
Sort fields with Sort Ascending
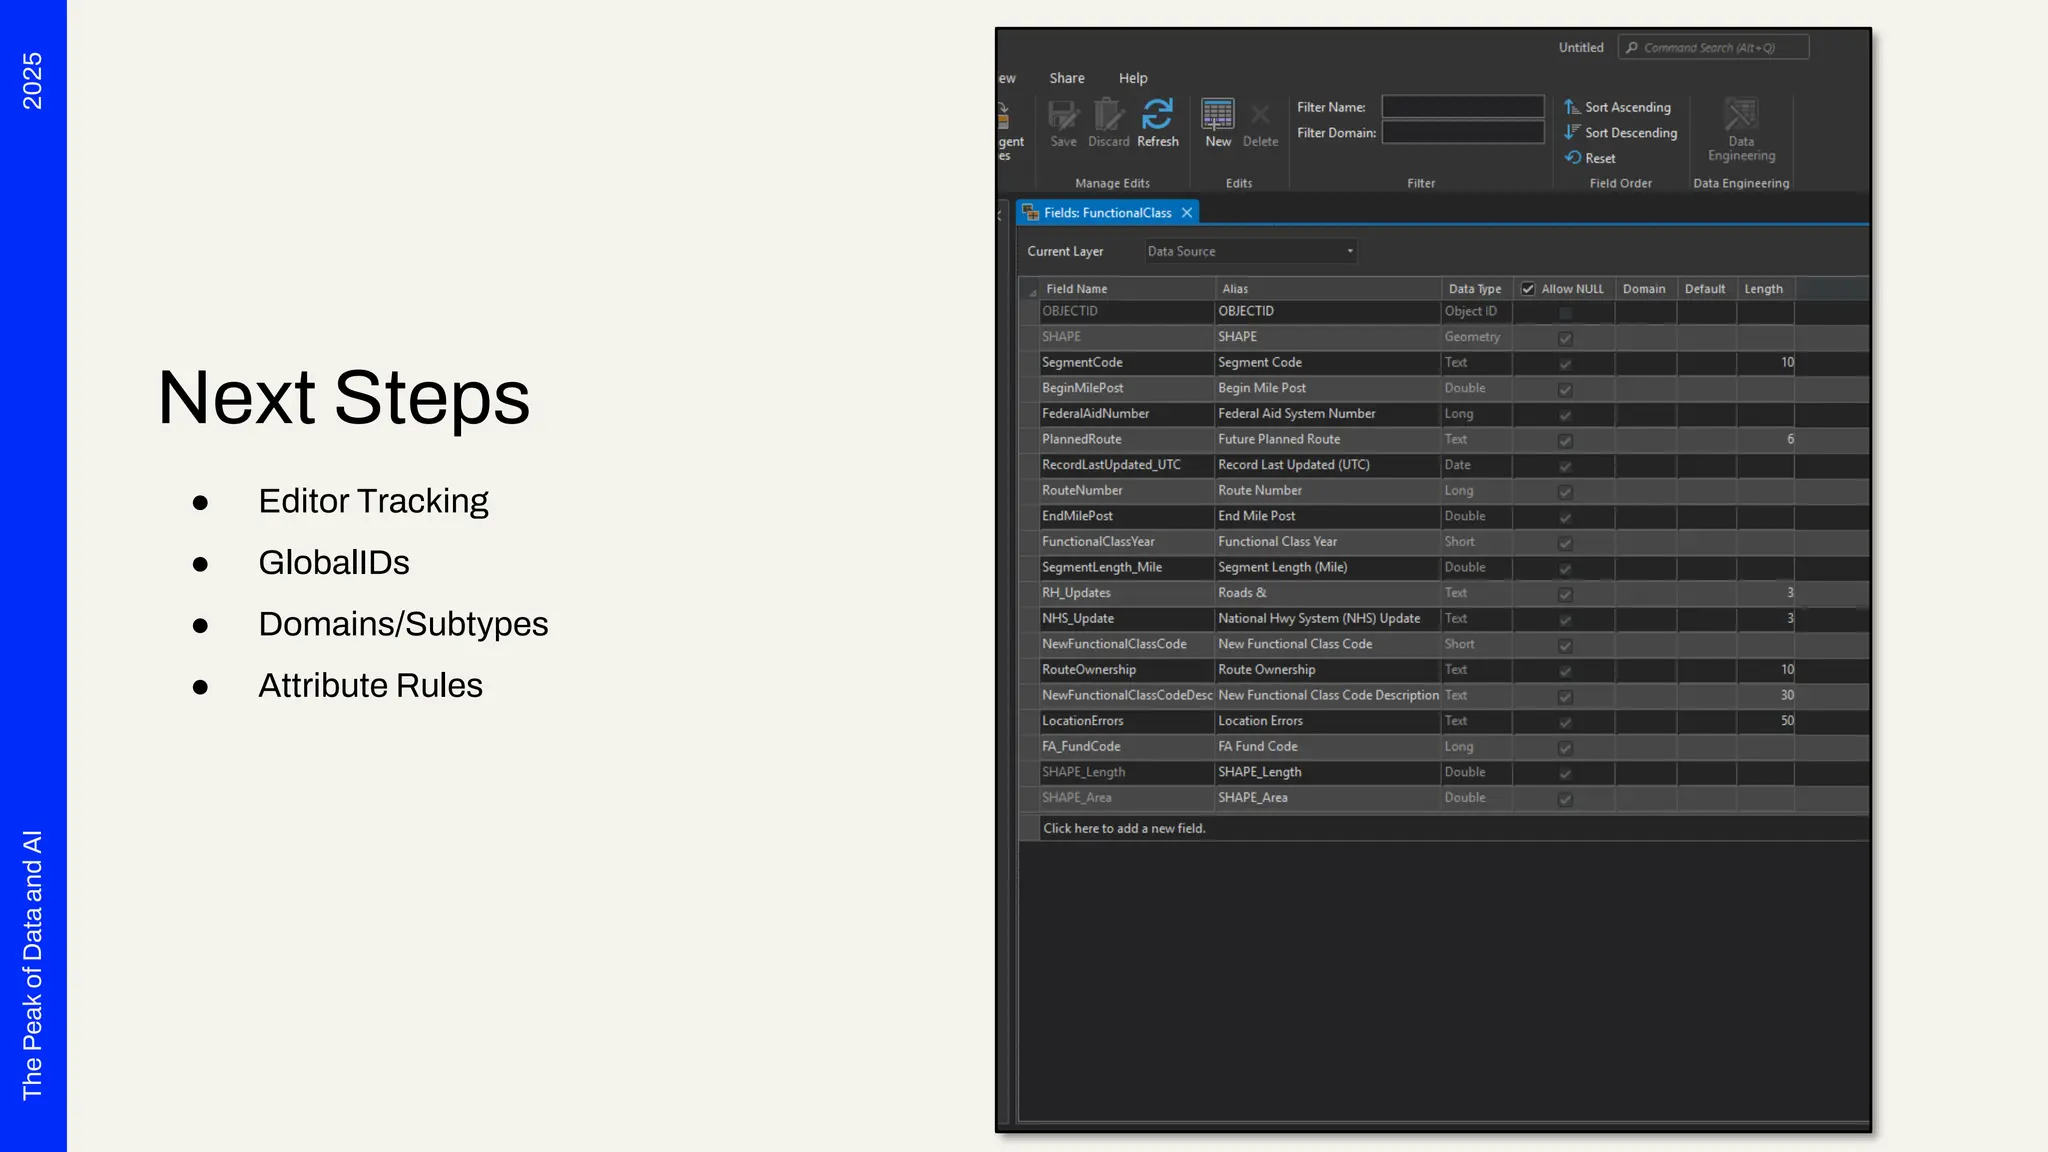(x=1617, y=107)
